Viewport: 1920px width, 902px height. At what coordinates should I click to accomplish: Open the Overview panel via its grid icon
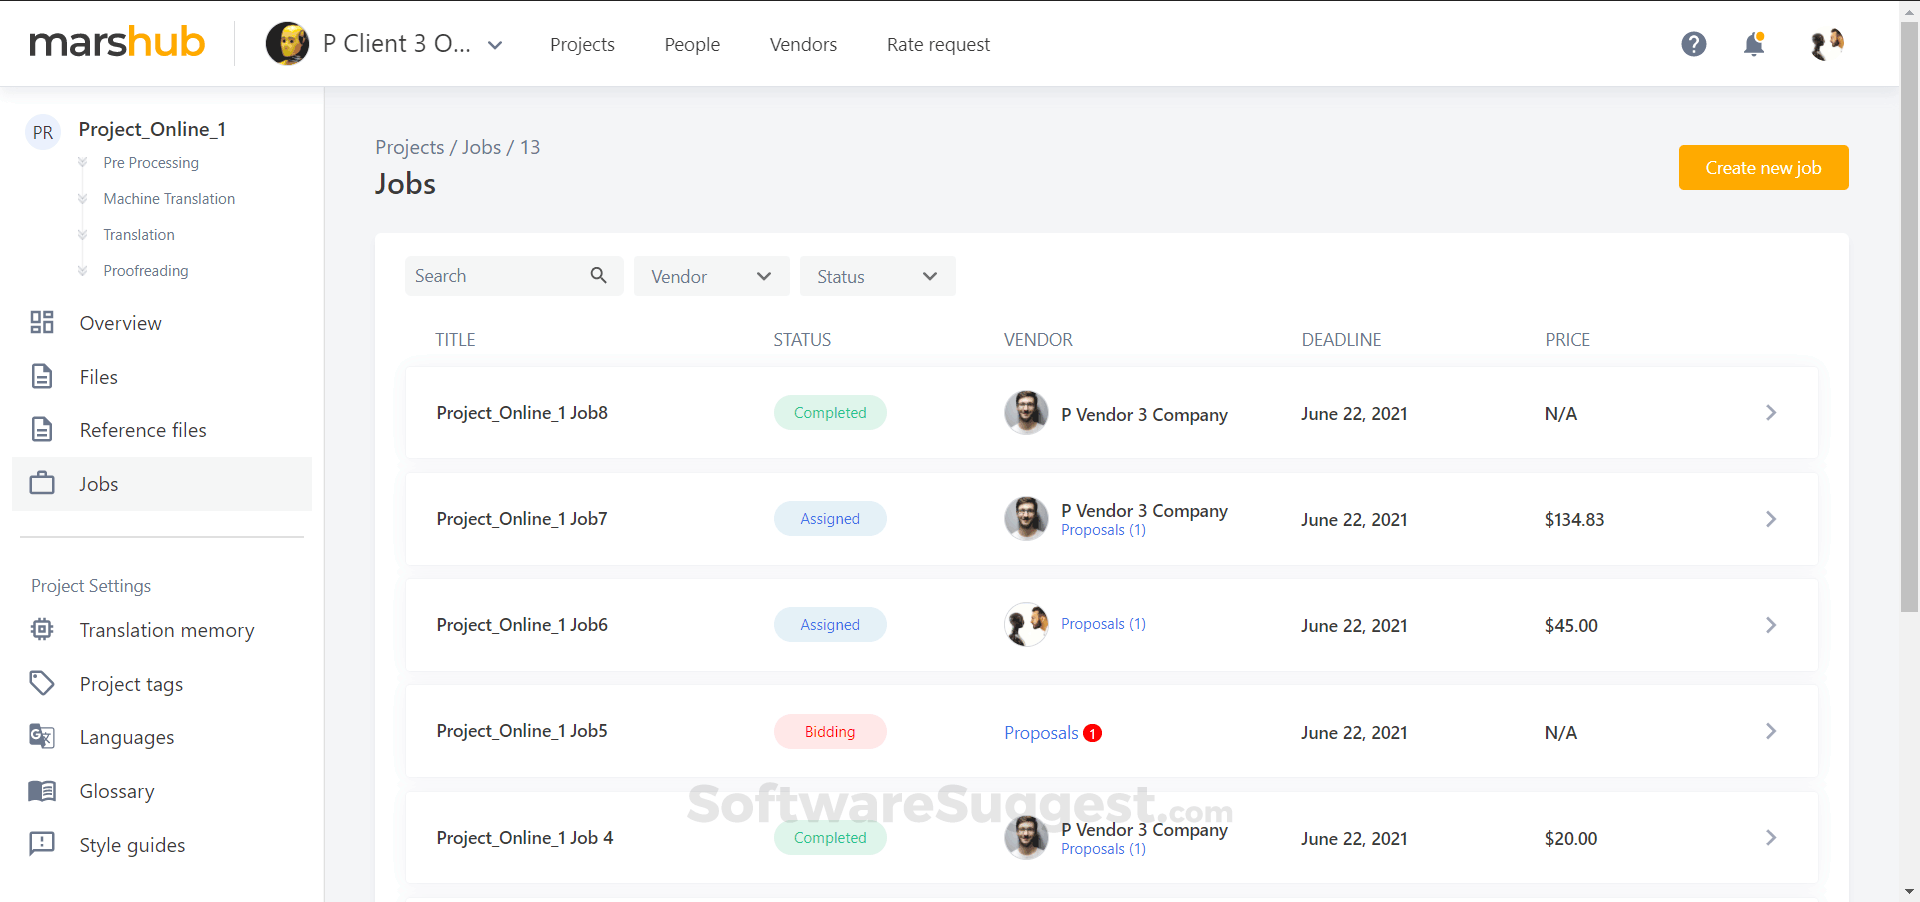[41, 322]
